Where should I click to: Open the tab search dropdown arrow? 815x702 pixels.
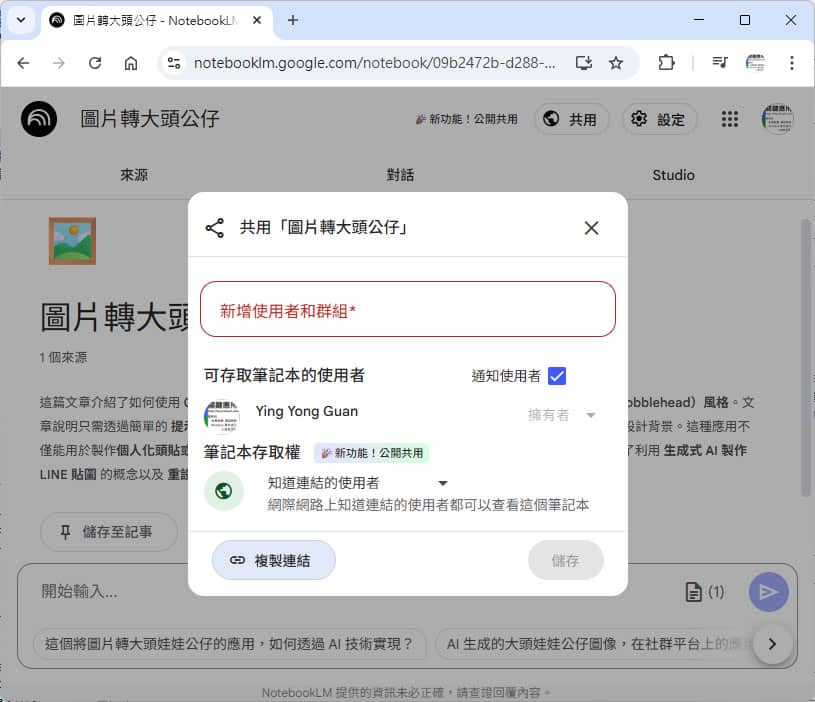click(20, 20)
